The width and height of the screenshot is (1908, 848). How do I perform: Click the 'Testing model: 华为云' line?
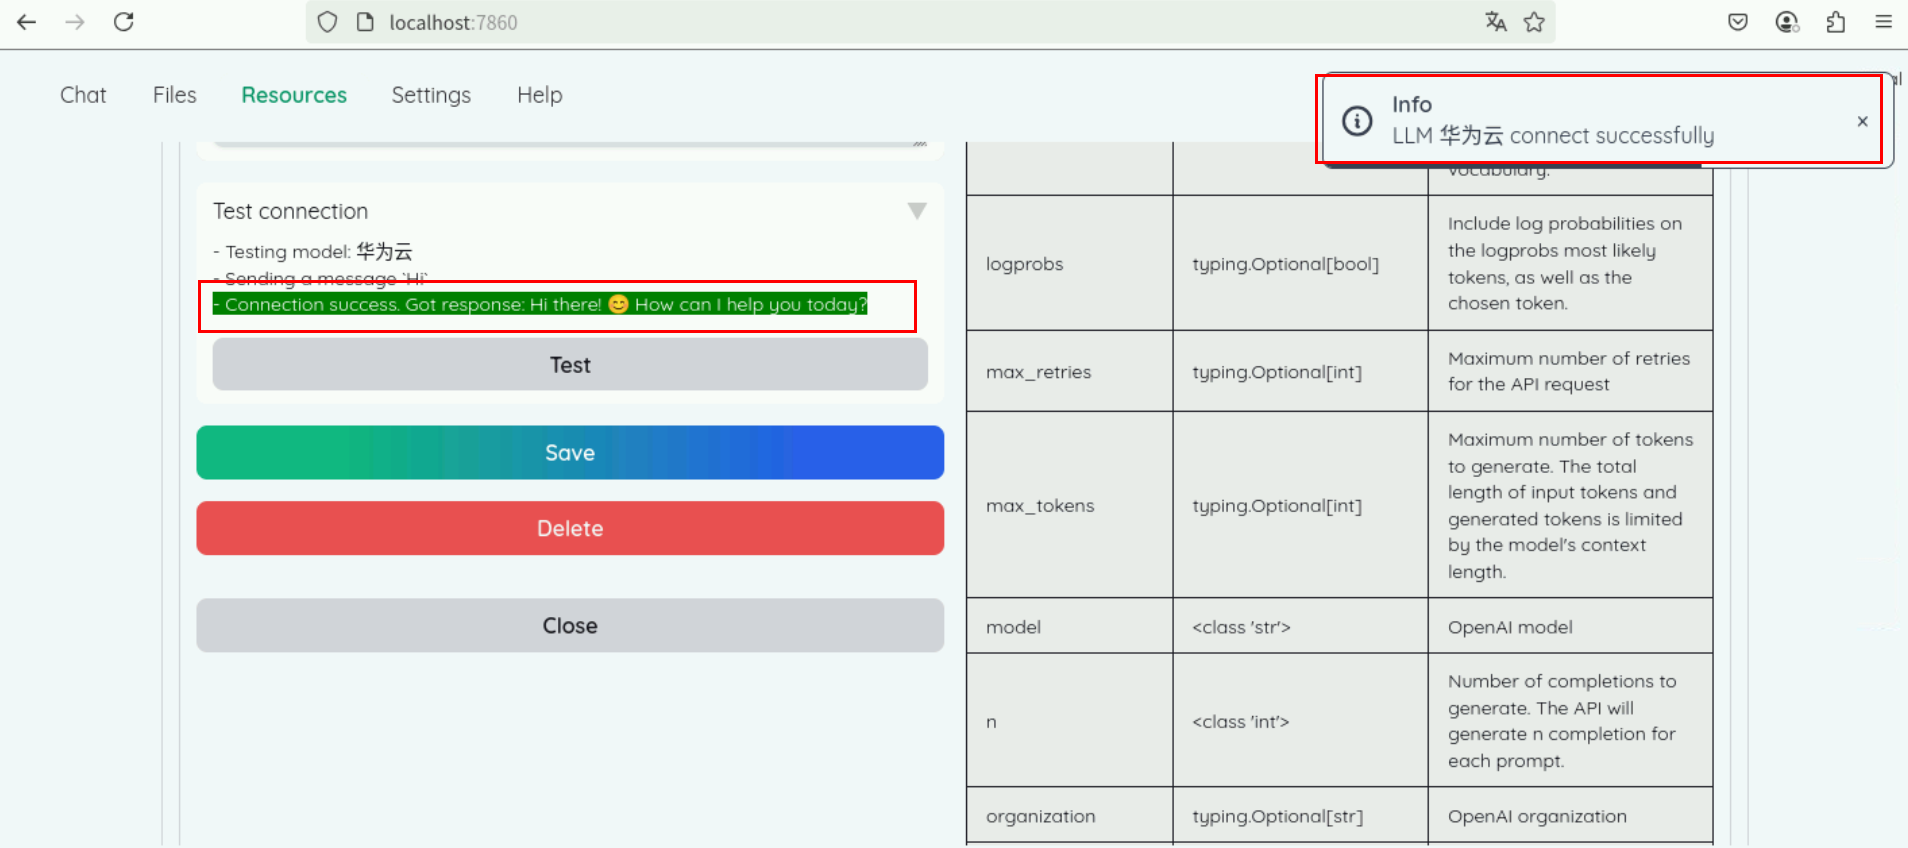[x=313, y=252]
